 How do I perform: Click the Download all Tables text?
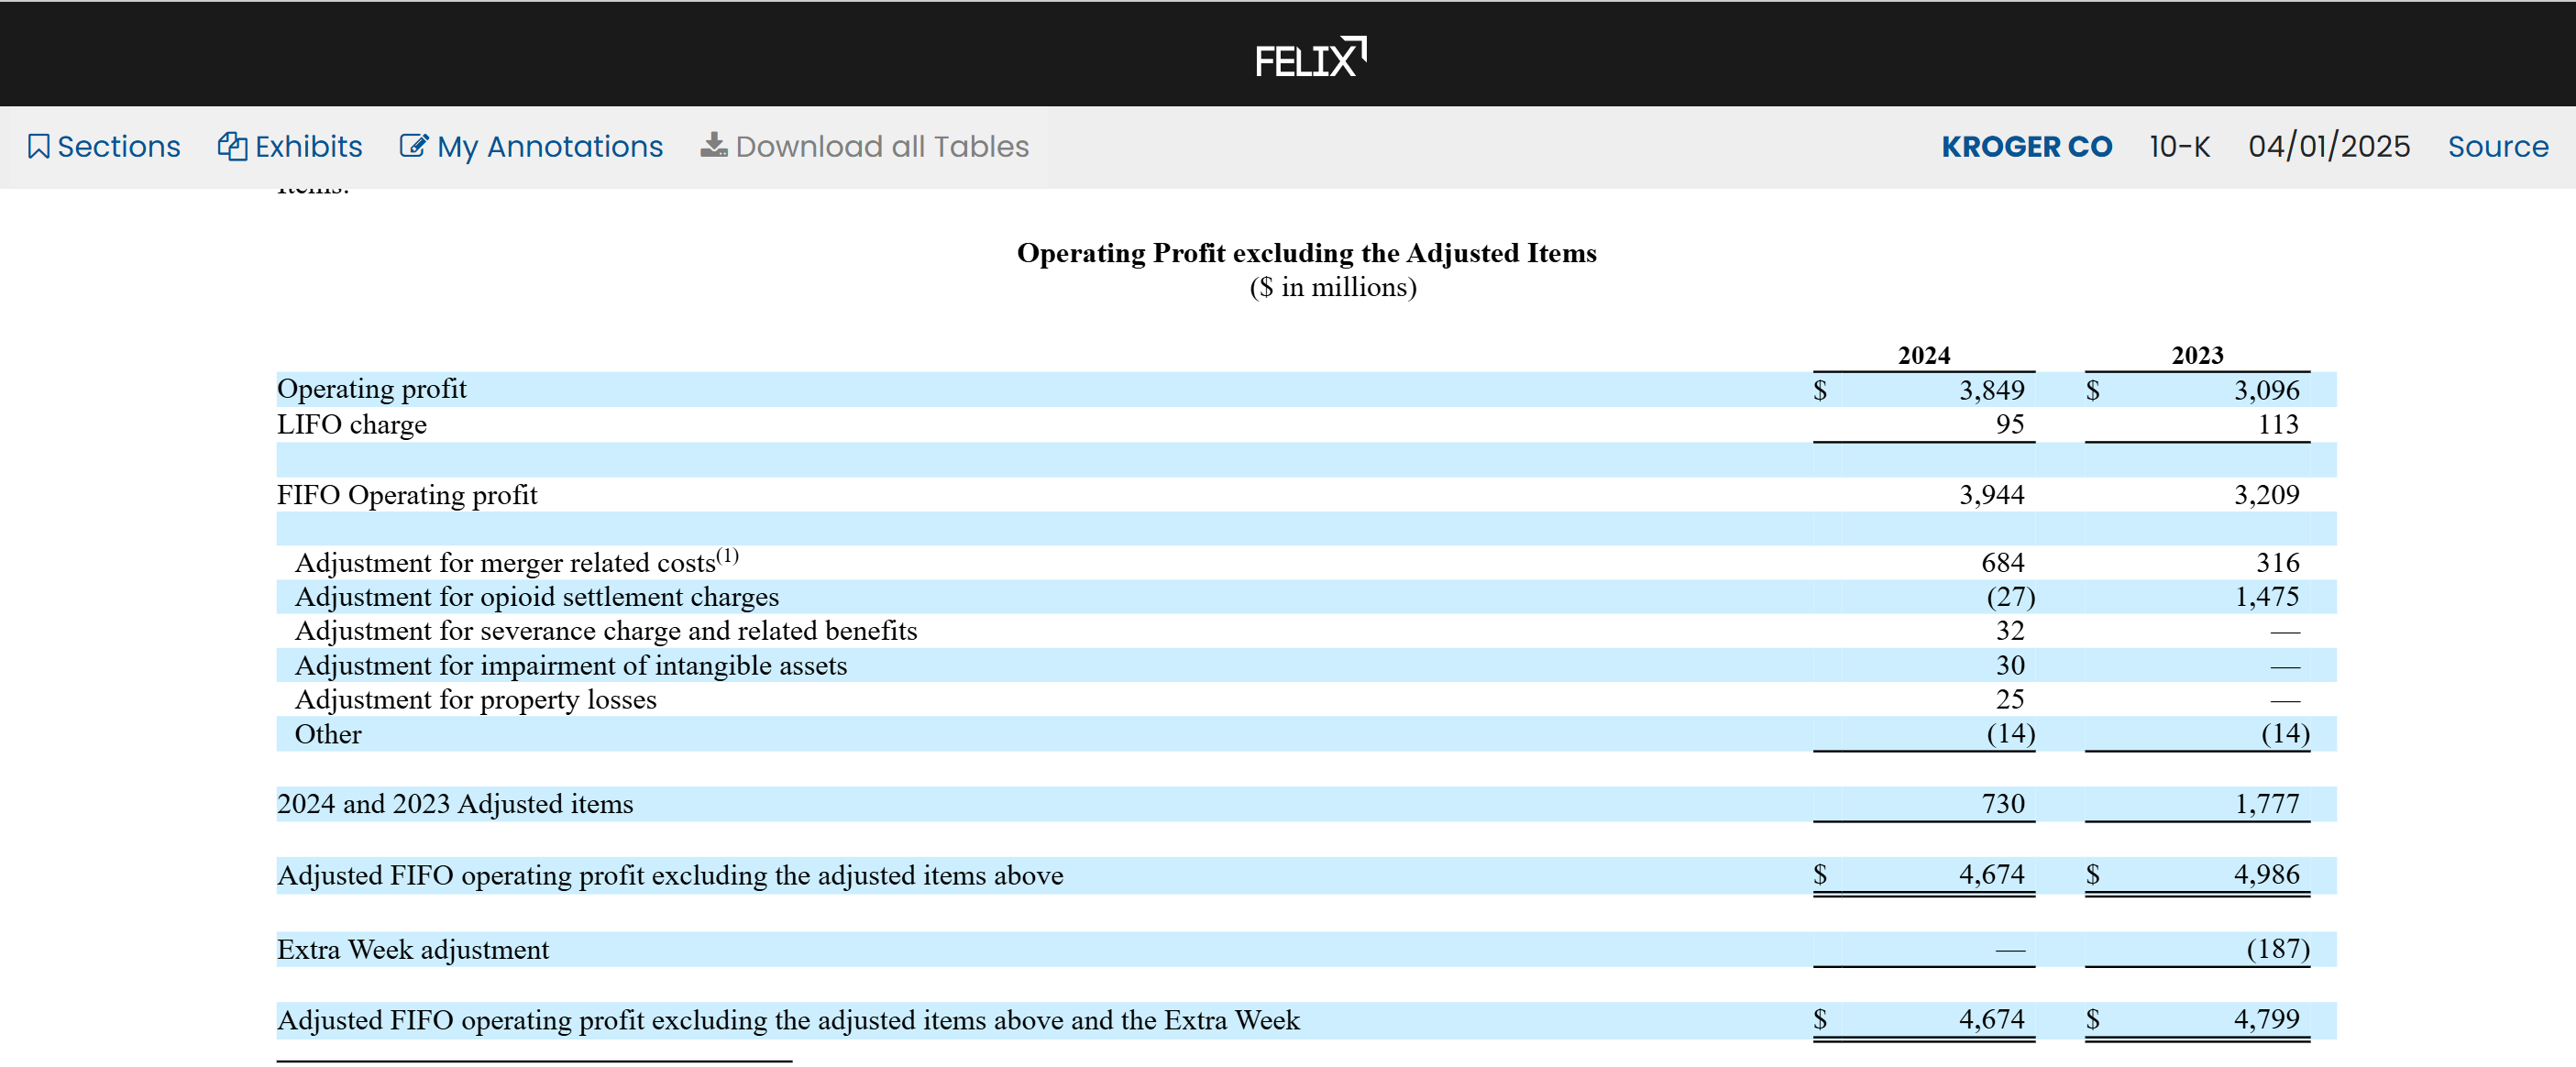[882, 147]
